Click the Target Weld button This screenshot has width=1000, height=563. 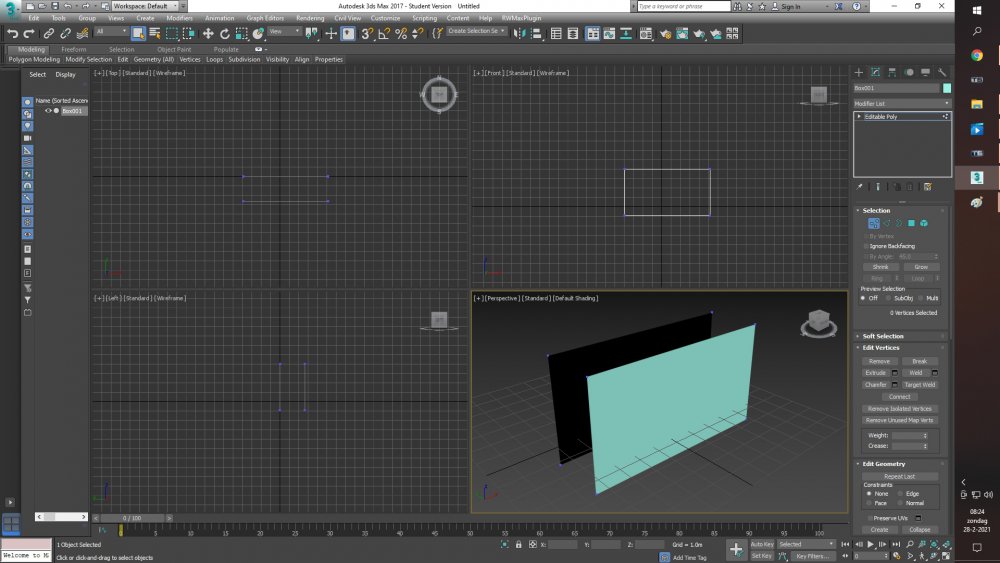coord(920,384)
